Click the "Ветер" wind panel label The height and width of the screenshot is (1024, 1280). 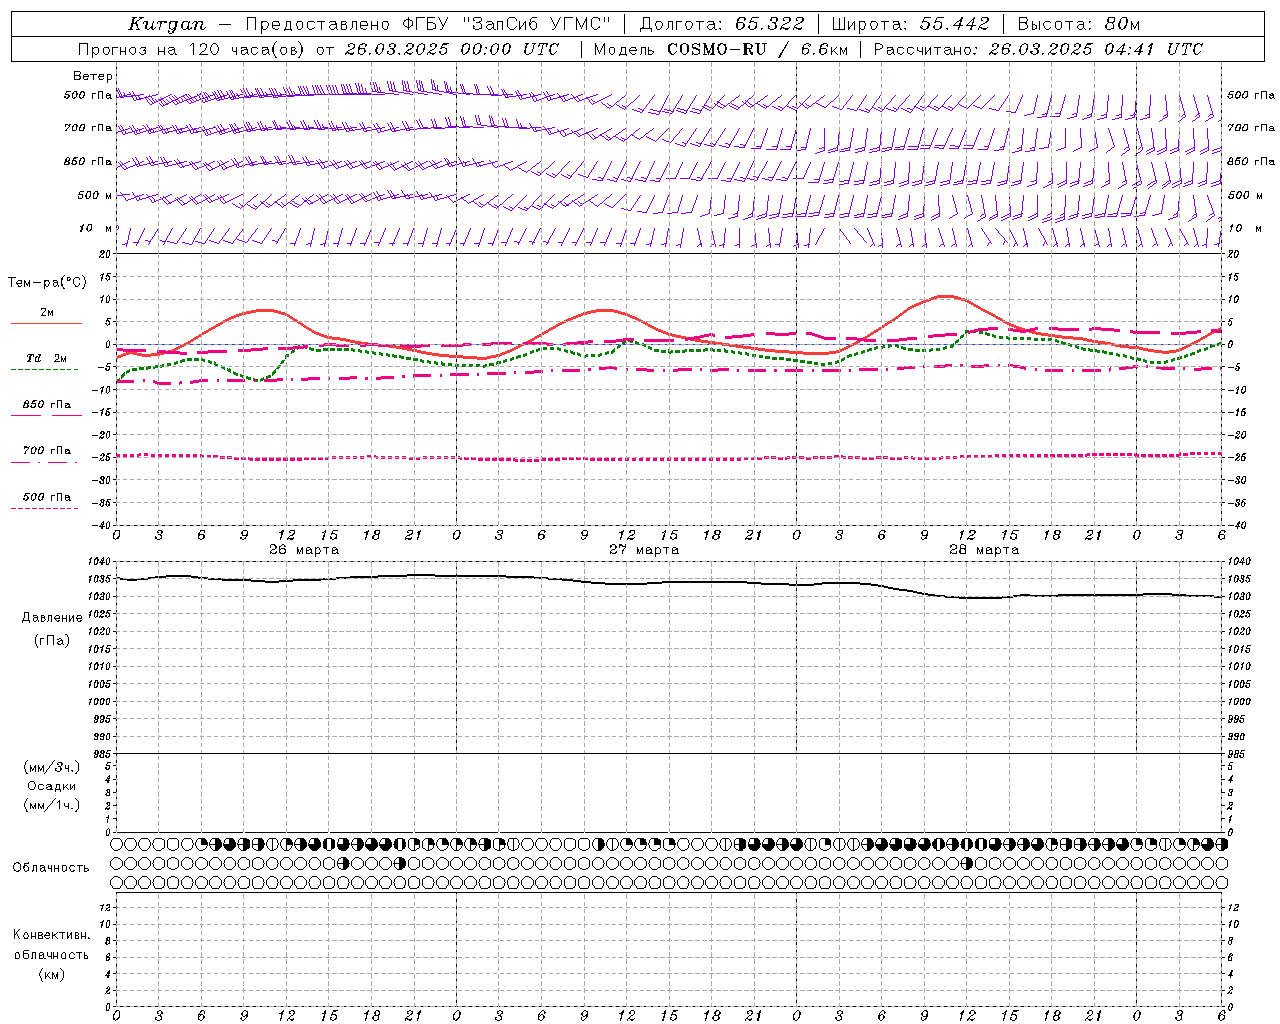pos(92,76)
